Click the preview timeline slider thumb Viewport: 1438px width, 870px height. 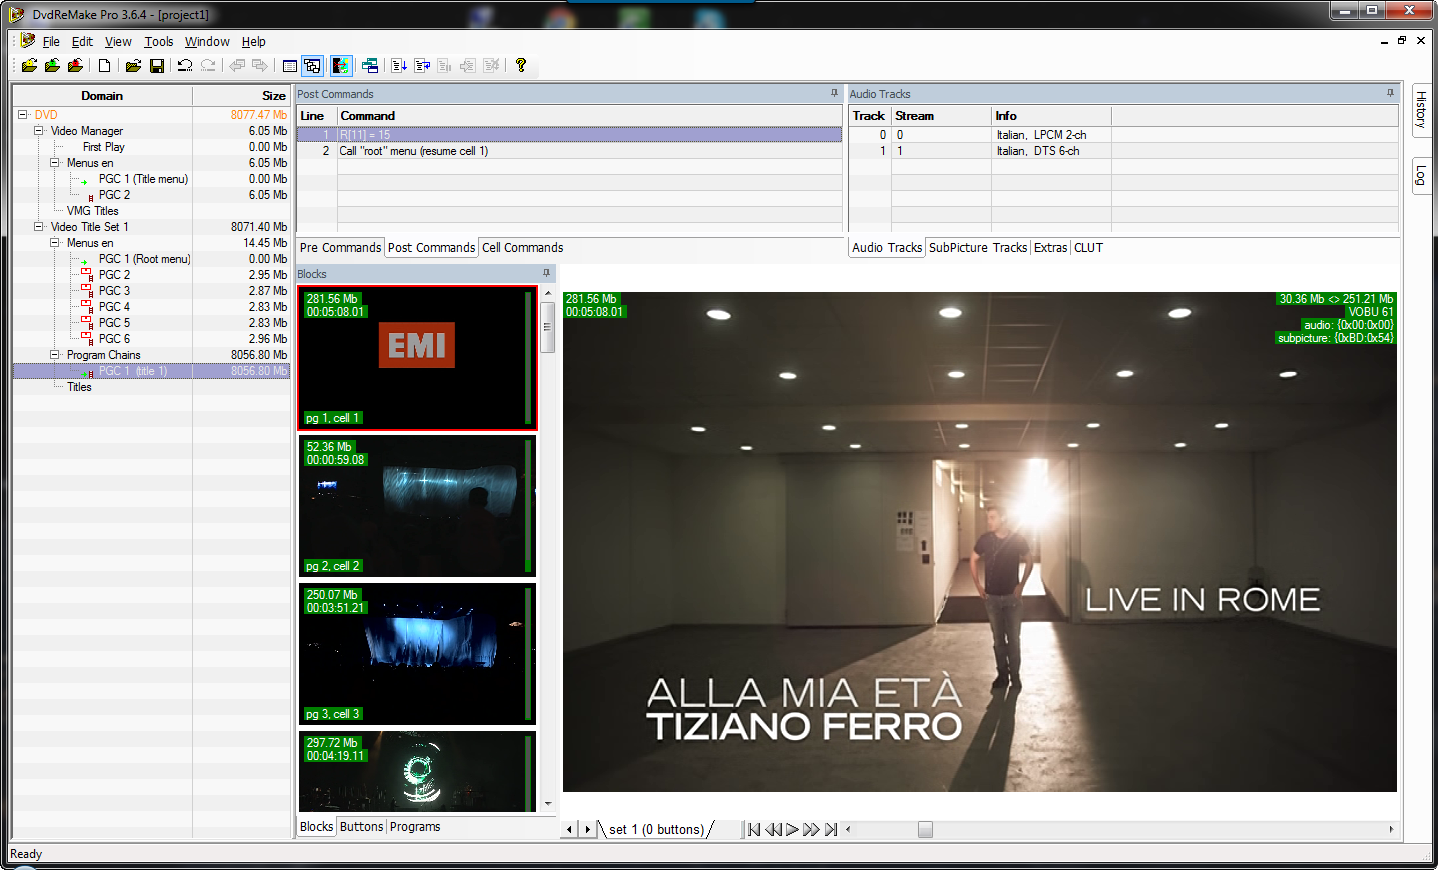(x=925, y=829)
